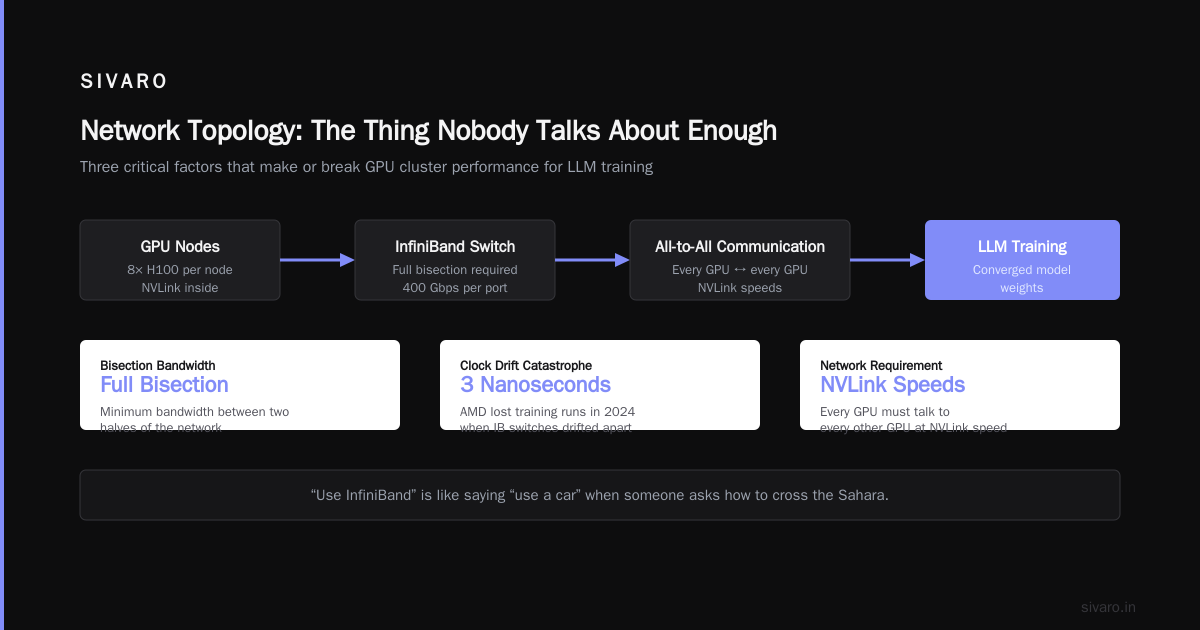Select the GPU Nodes box
The height and width of the screenshot is (630, 1200).
[180, 260]
